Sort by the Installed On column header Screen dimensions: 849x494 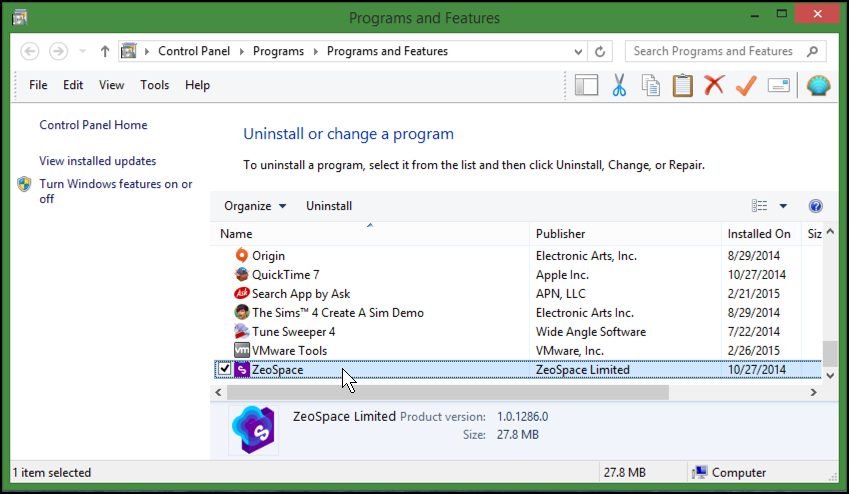pos(761,234)
